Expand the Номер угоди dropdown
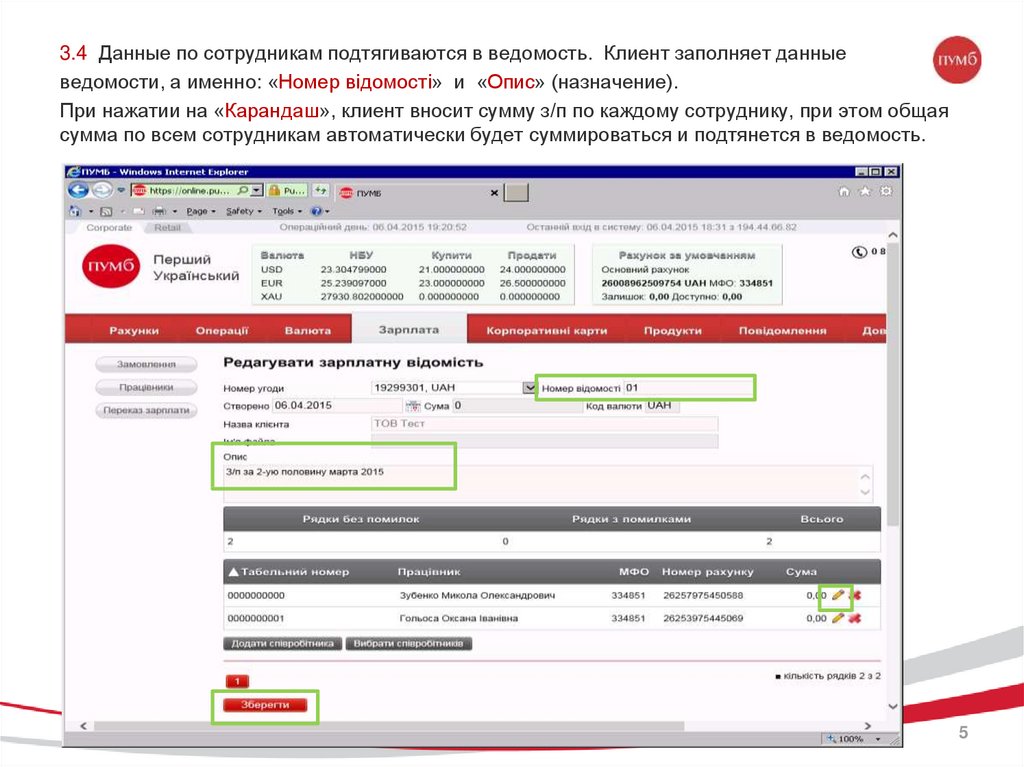 tap(529, 387)
